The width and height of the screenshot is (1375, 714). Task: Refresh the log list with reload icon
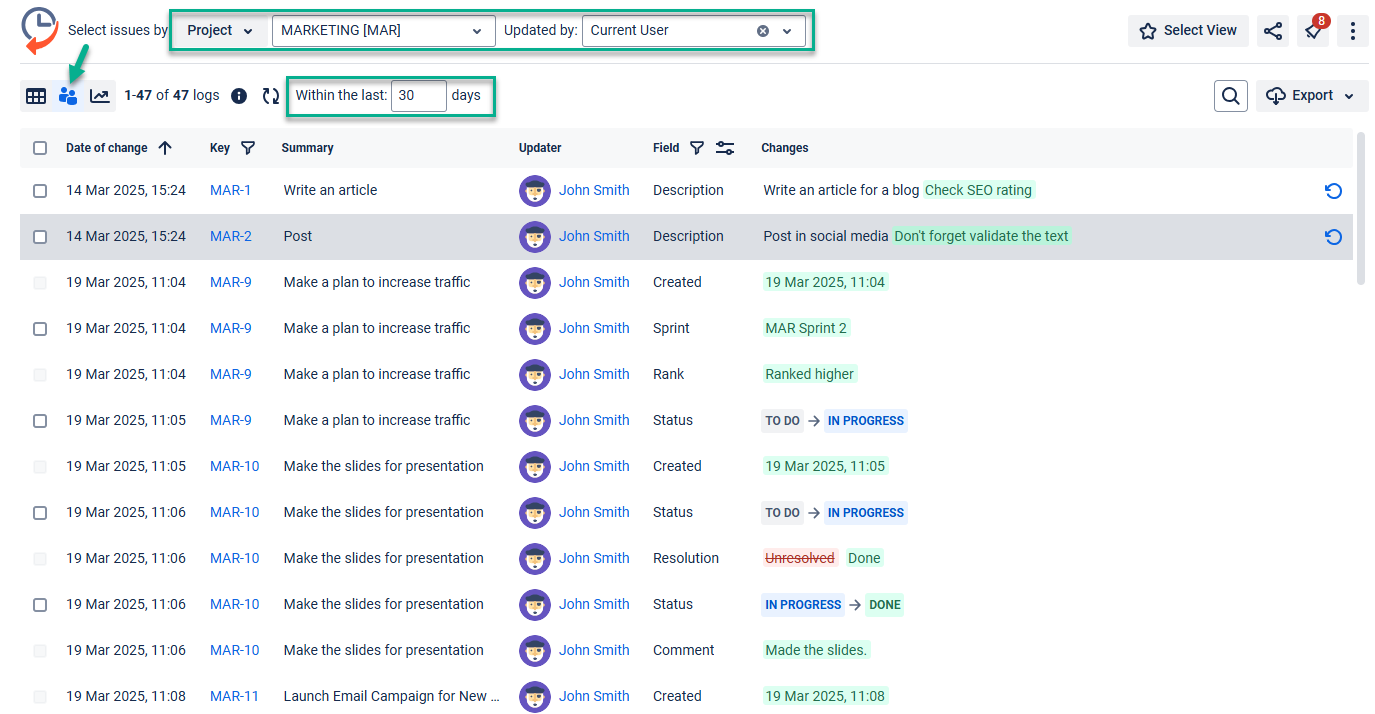(x=271, y=96)
